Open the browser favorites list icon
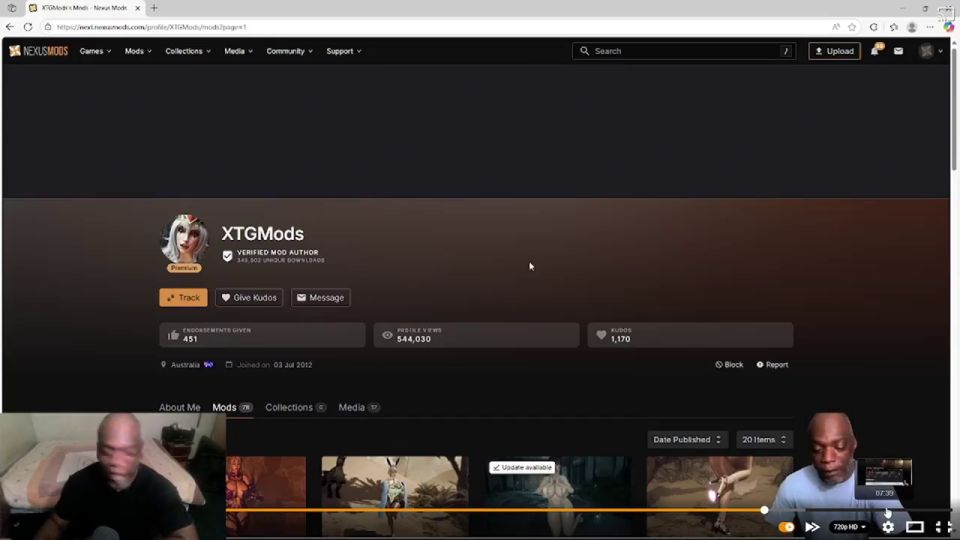This screenshot has width=960, height=540. (x=894, y=27)
